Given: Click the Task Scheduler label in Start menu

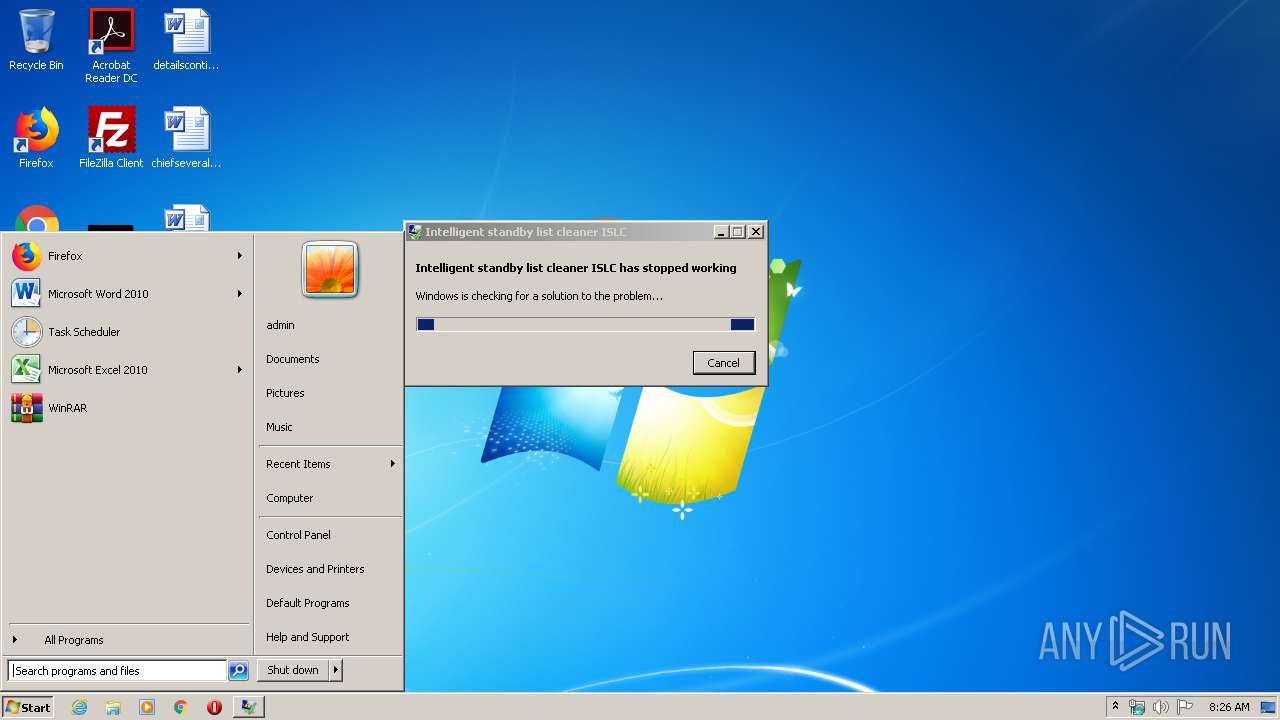Looking at the screenshot, I should click(84, 332).
